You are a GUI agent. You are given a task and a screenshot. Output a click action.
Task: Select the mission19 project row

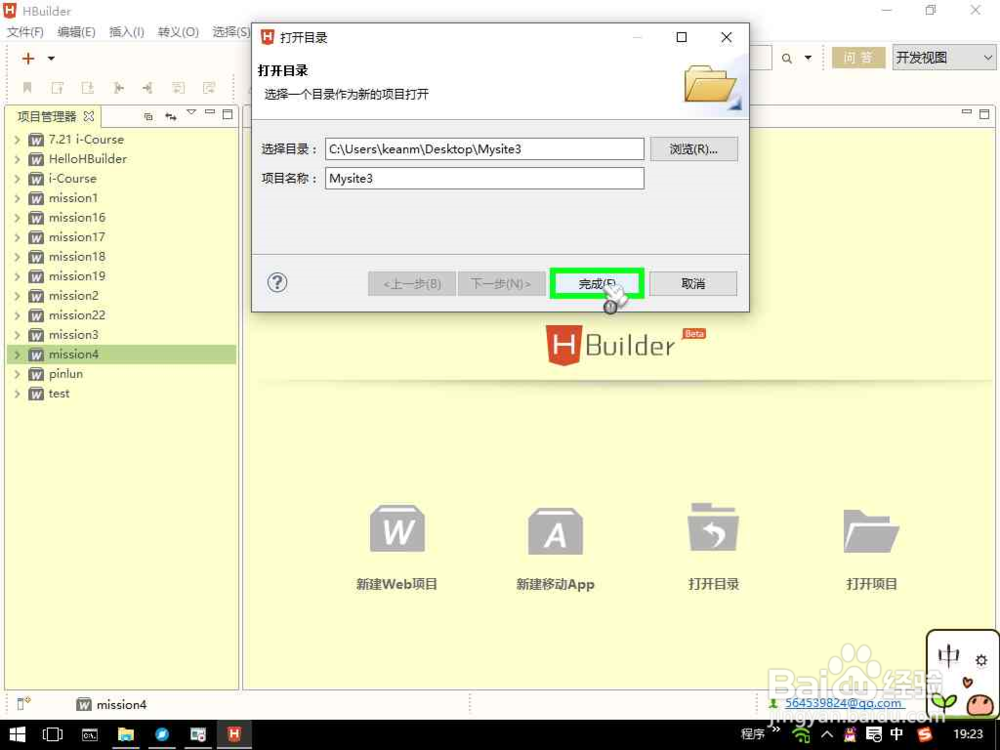click(121, 276)
